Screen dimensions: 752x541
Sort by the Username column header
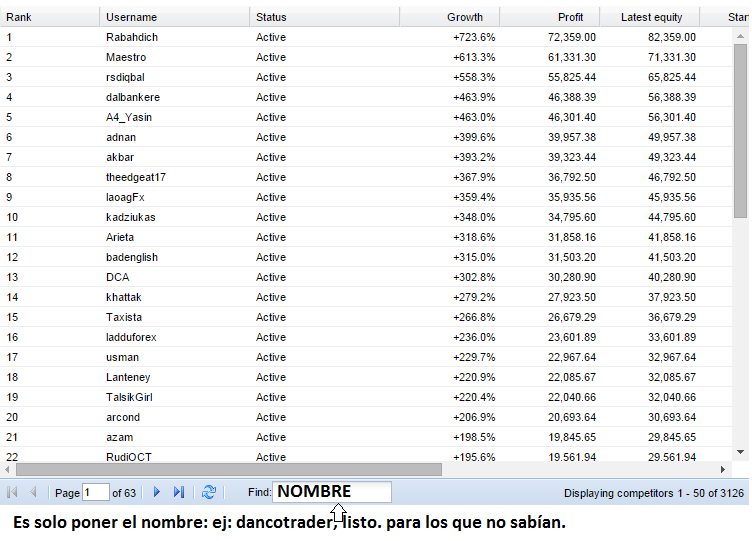(174, 17)
